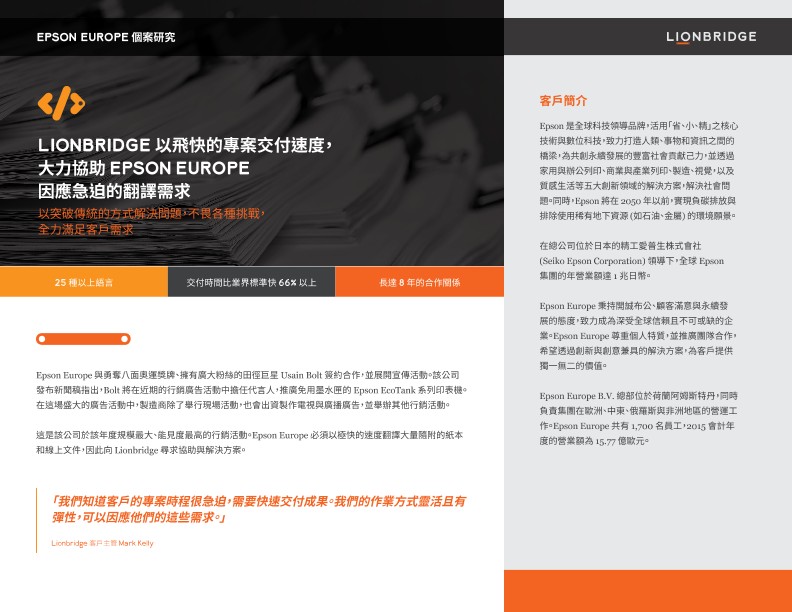Screen dimensions: 792x612
Task: Click the sidebar line starting 'Epson Europe B.V. 總部'
Action: coord(638,396)
